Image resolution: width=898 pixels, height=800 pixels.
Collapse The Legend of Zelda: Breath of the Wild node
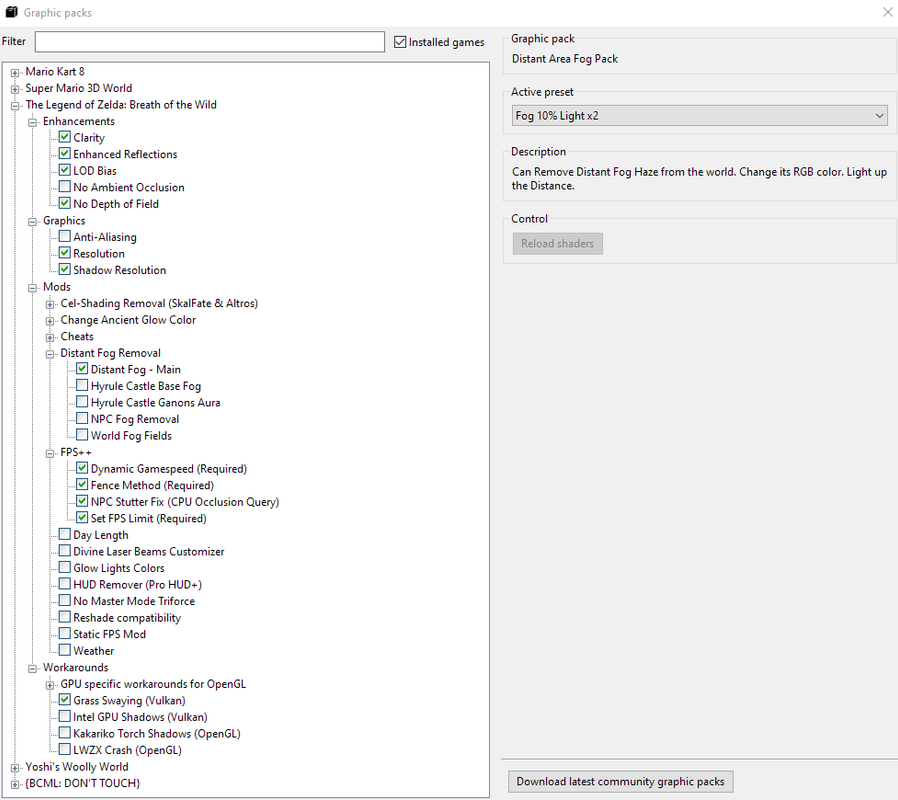point(15,106)
